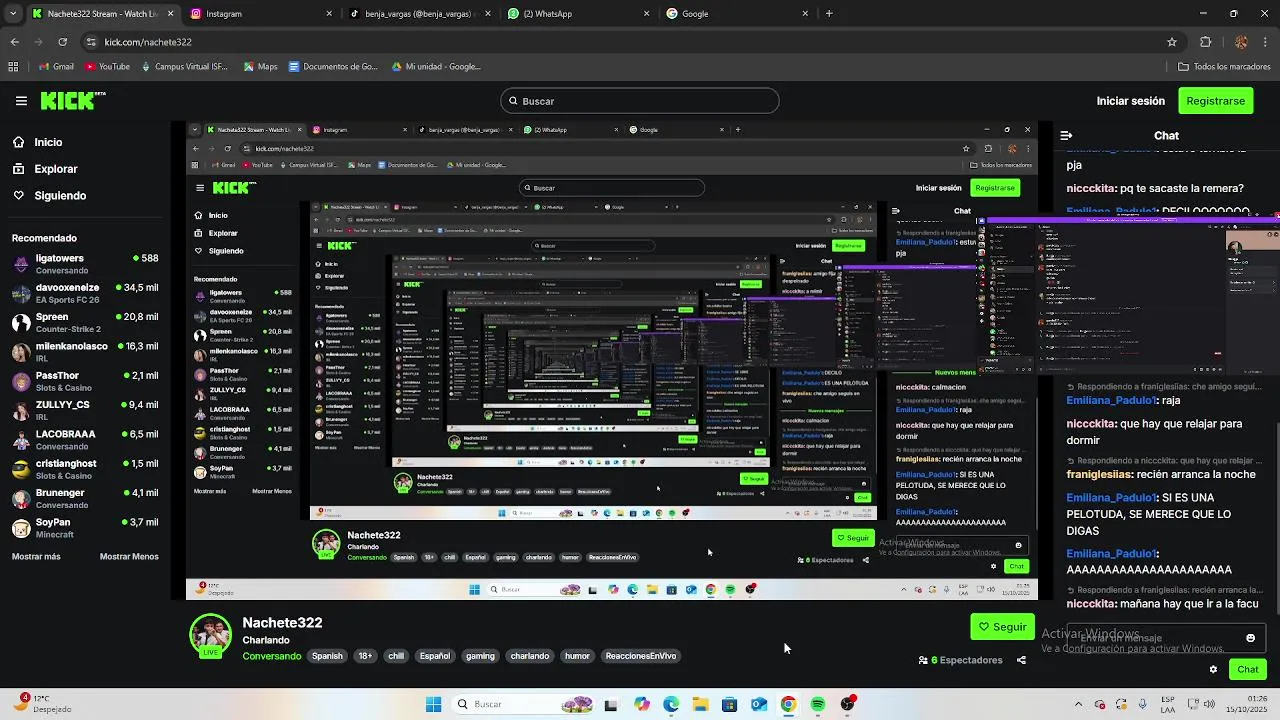
Task: Click the Iniciar sesión button
Action: (1130, 101)
